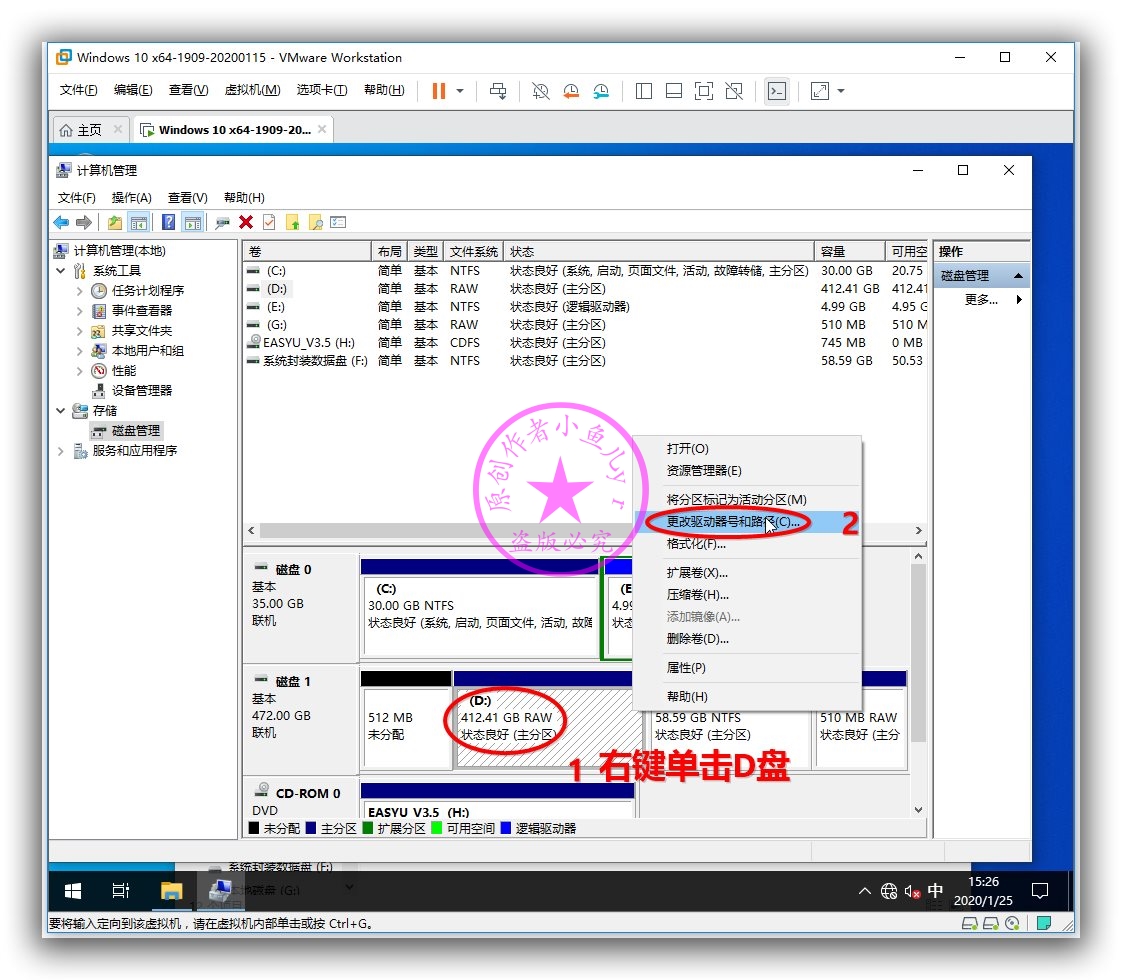This screenshot has height=980, width=1122.
Task: Expand 任务计划程序 in the tree
Action: coord(79,291)
